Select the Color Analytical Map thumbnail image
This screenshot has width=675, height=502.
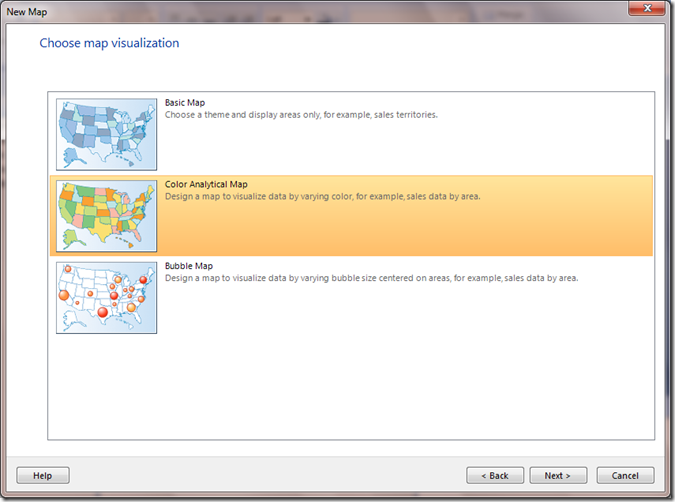pos(106,216)
